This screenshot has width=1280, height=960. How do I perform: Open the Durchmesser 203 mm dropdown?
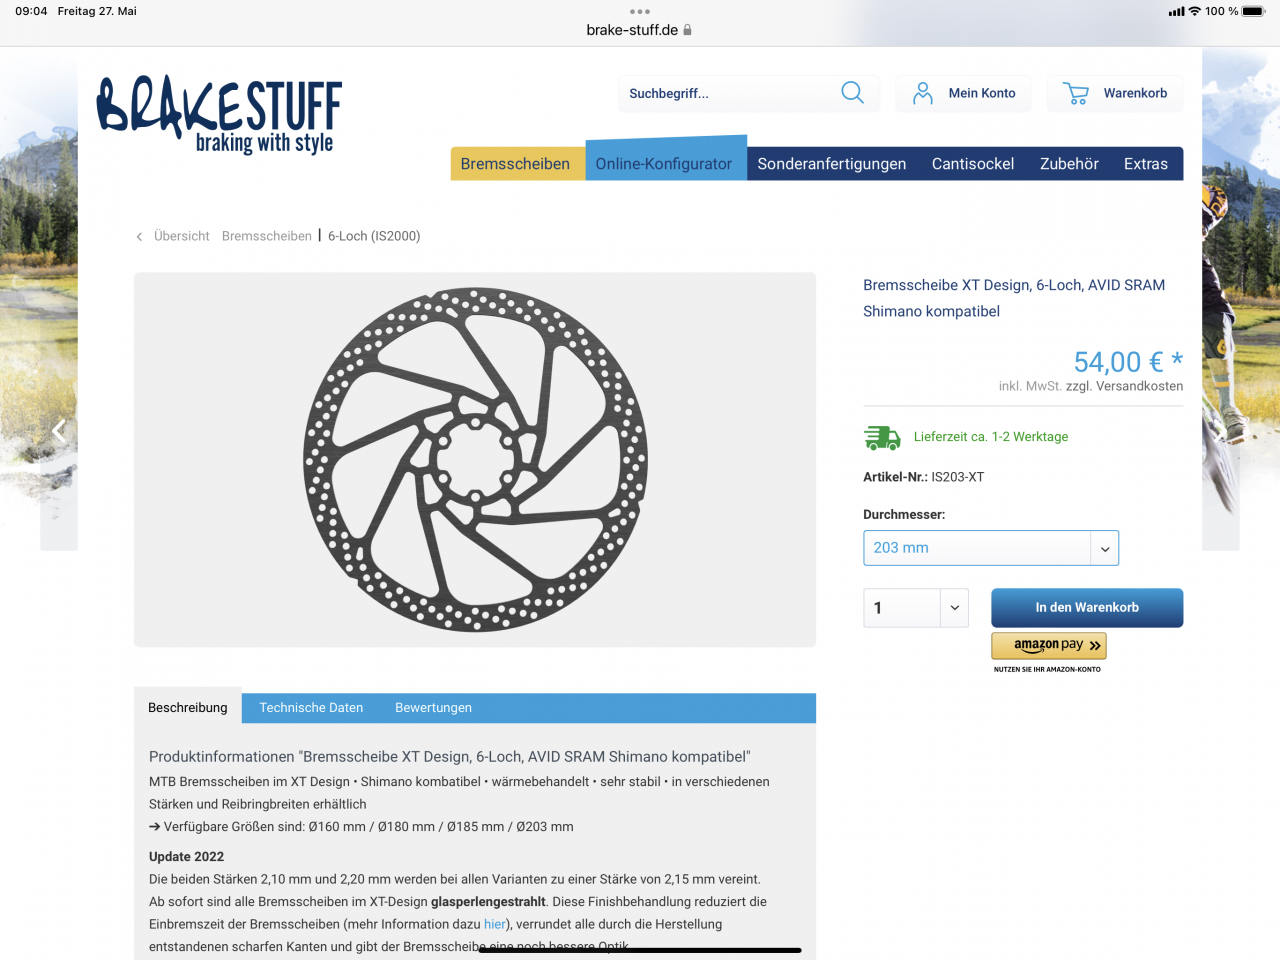[x=991, y=548]
